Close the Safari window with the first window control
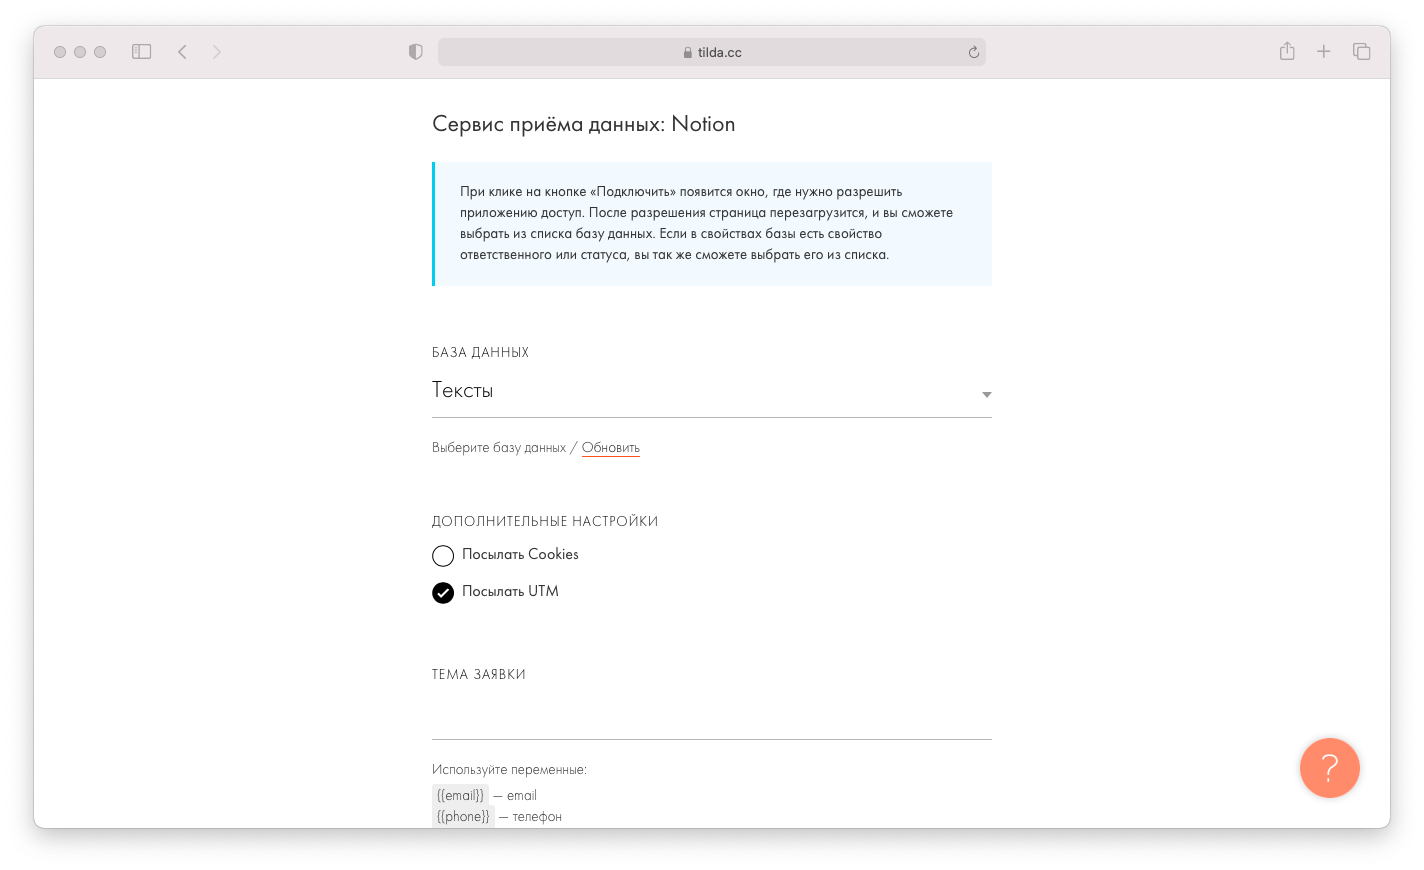Image resolution: width=1424 pixels, height=870 pixels. pos(60,52)
